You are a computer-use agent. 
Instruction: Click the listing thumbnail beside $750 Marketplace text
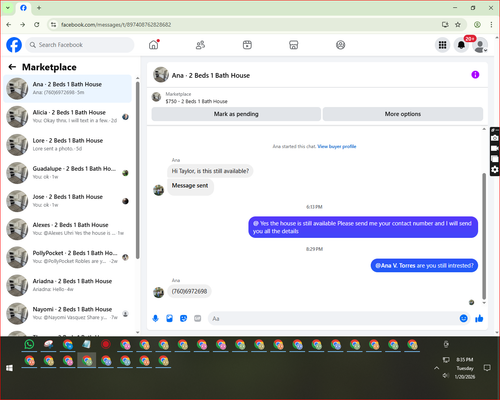[156, 97]
